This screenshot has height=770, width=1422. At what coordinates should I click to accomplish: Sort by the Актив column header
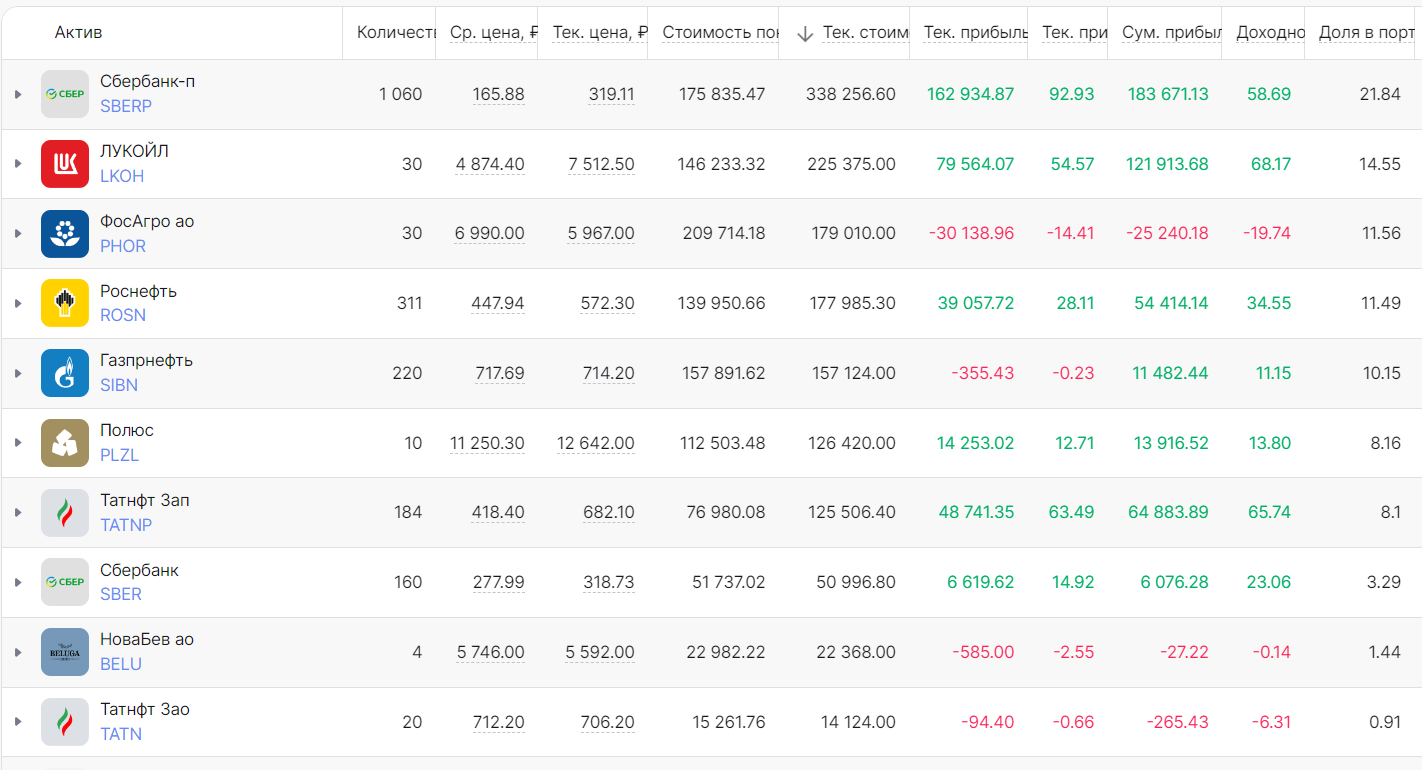78,33
